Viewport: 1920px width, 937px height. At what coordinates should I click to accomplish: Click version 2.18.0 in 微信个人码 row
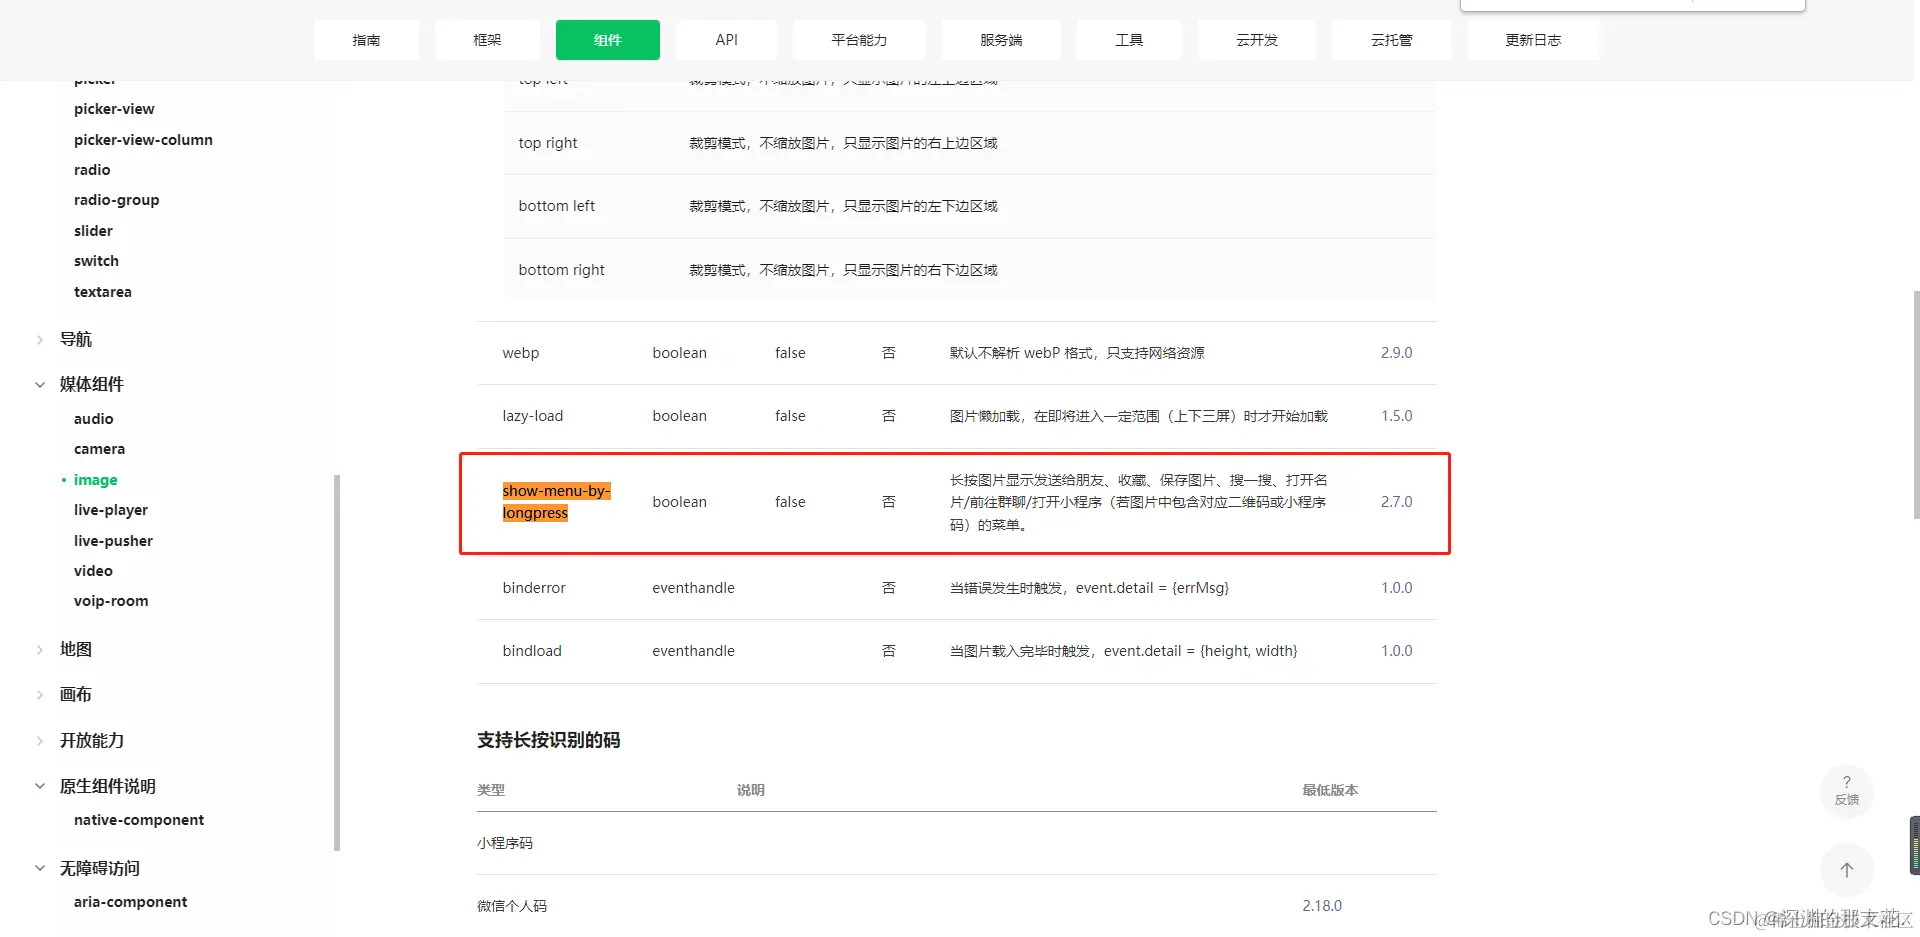(x=1322, y=906)
